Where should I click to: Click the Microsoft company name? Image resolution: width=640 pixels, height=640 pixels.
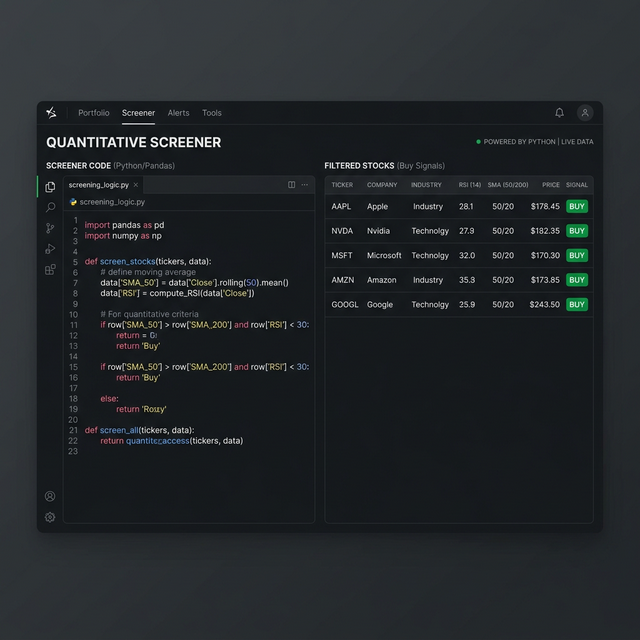pos(384,255)
